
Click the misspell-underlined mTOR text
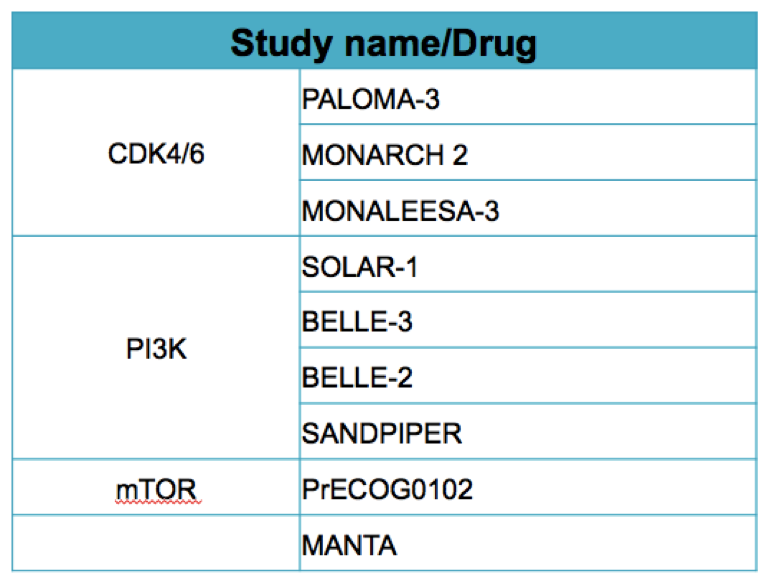[x=156, y=491]
